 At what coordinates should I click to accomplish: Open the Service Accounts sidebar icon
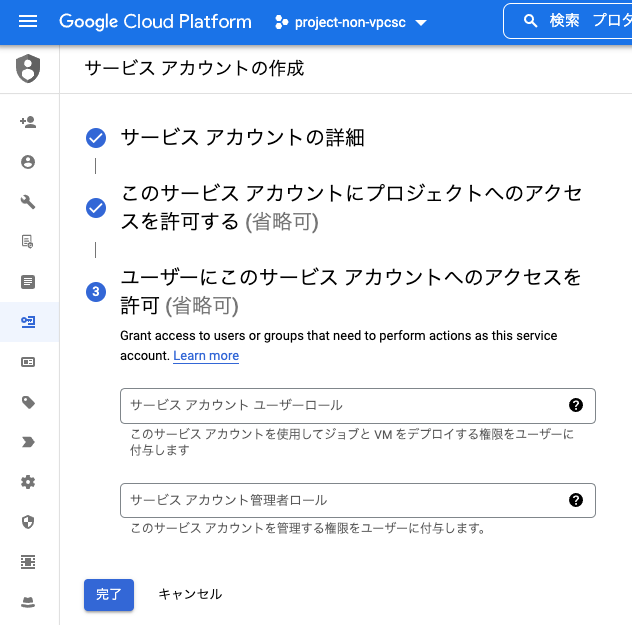pyautogui.click(x=28, y=322)
